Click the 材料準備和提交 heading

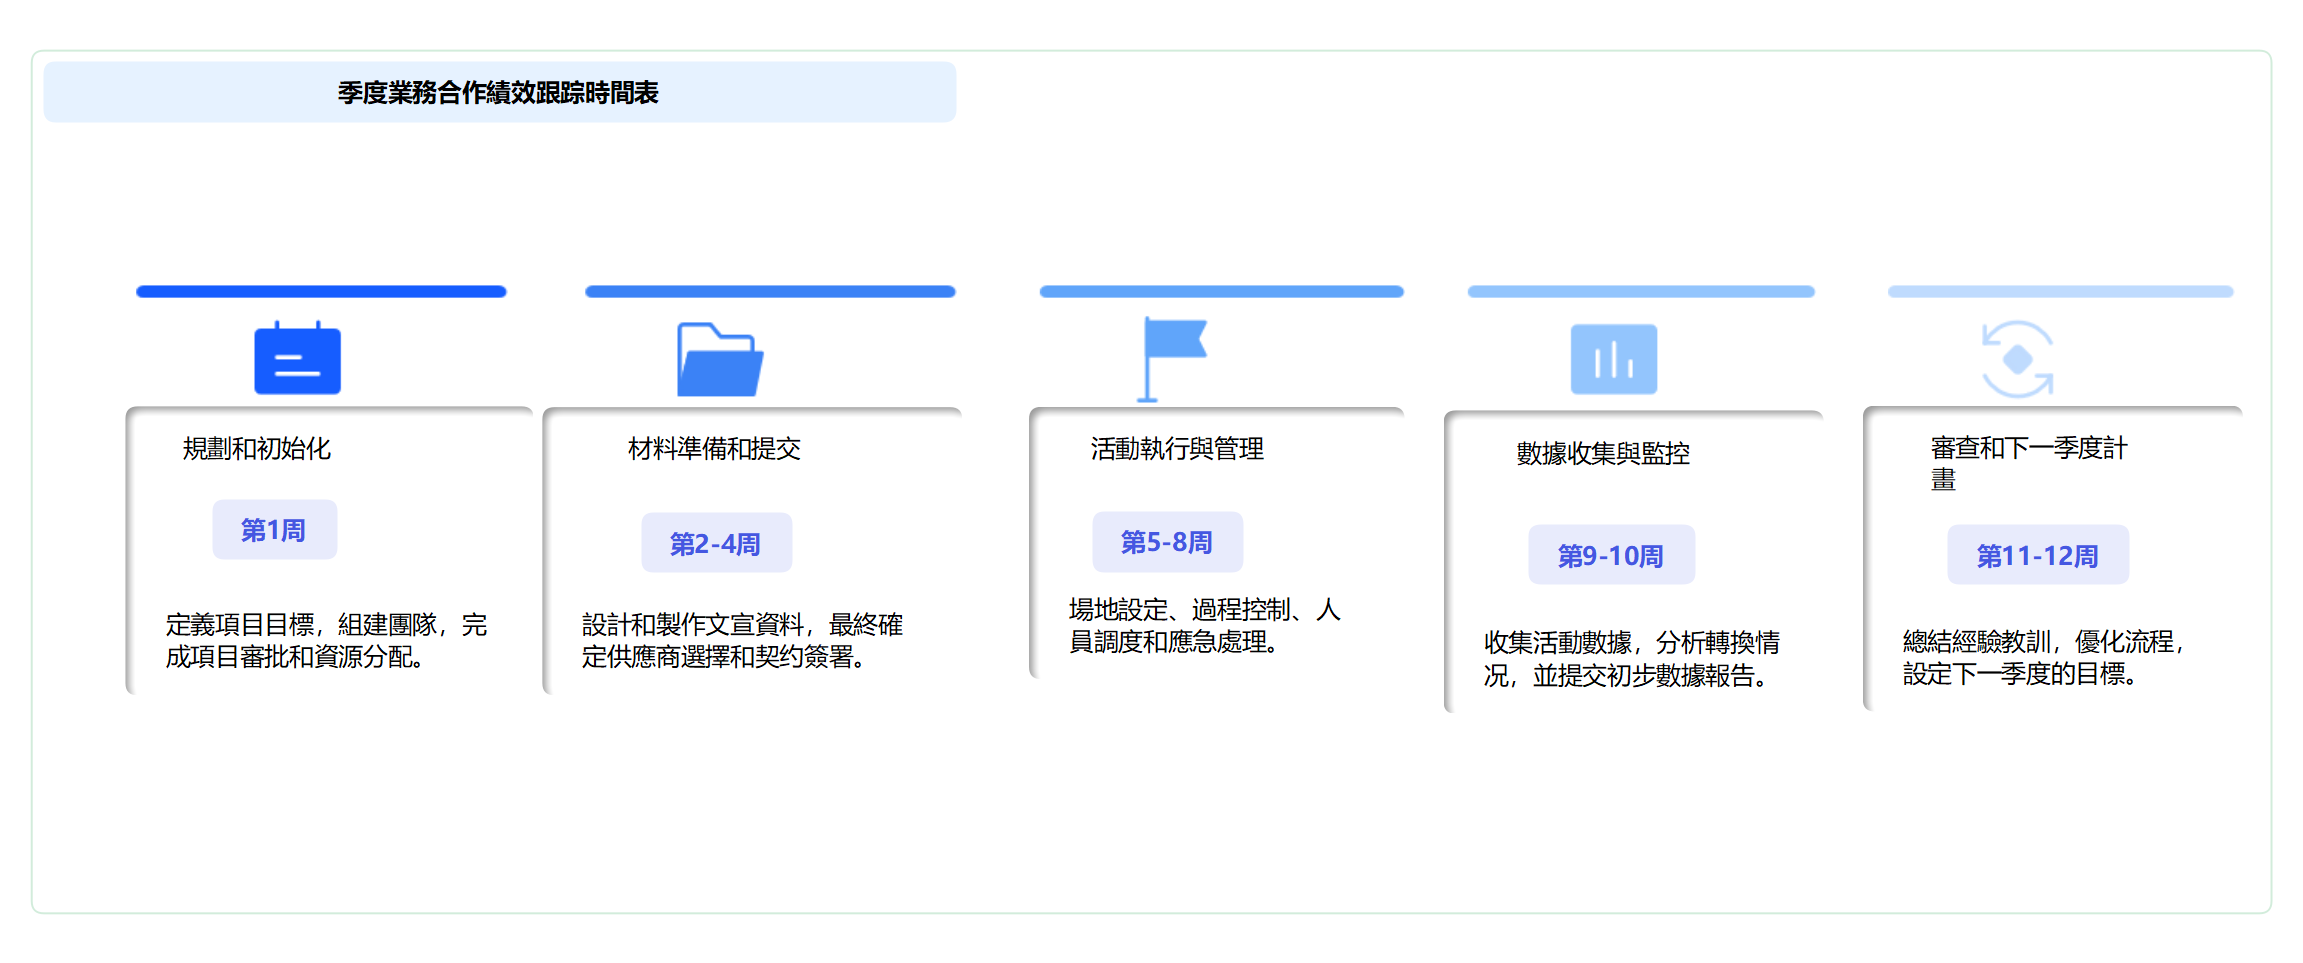pyautogui.click(x=714, y=449)
